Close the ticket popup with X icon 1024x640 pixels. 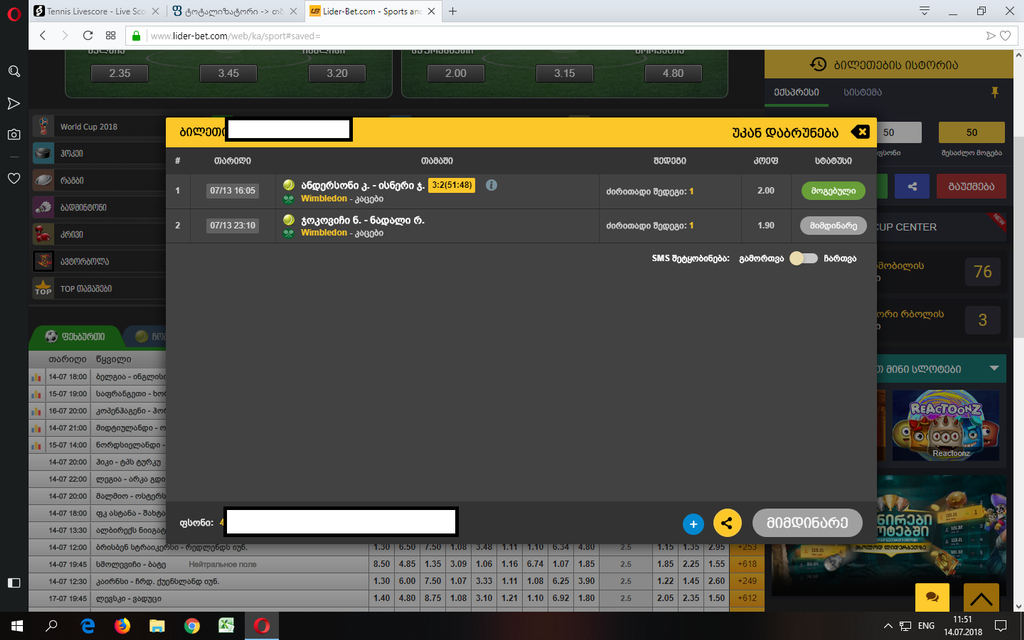point(861,132)
